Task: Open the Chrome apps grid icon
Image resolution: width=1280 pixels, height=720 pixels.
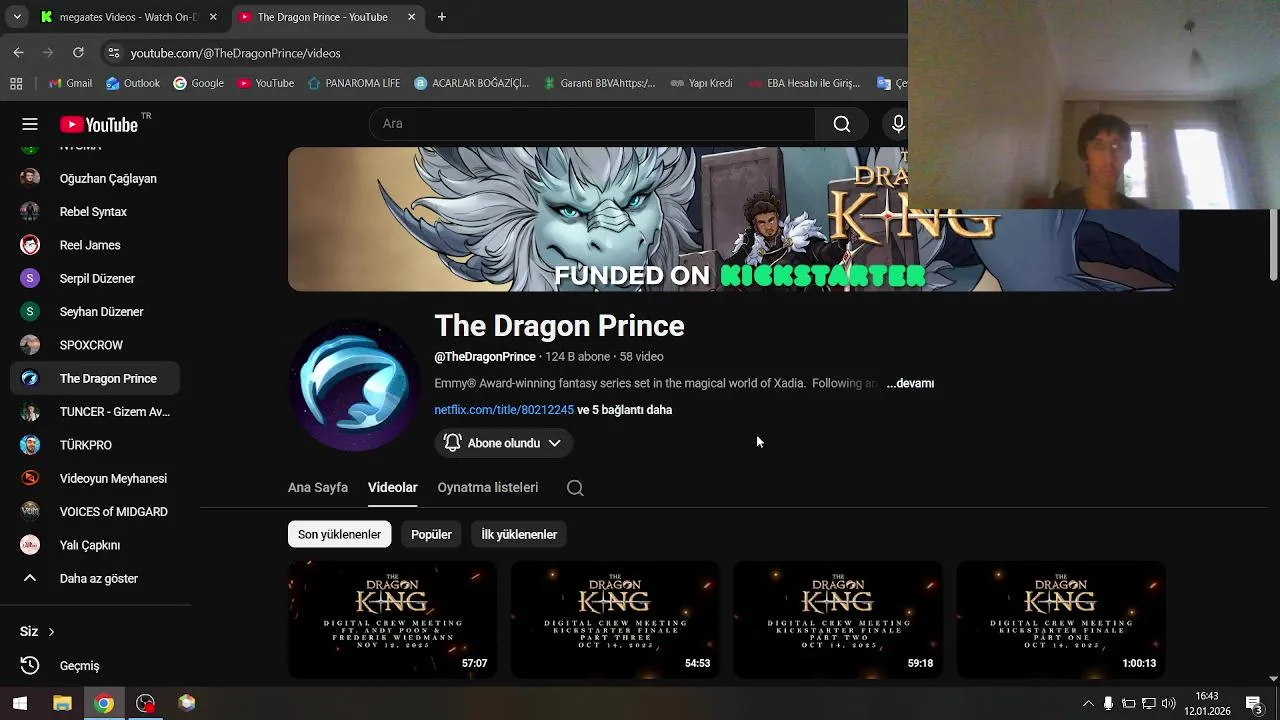Action: pyautogui.click(x=16, y=83)
